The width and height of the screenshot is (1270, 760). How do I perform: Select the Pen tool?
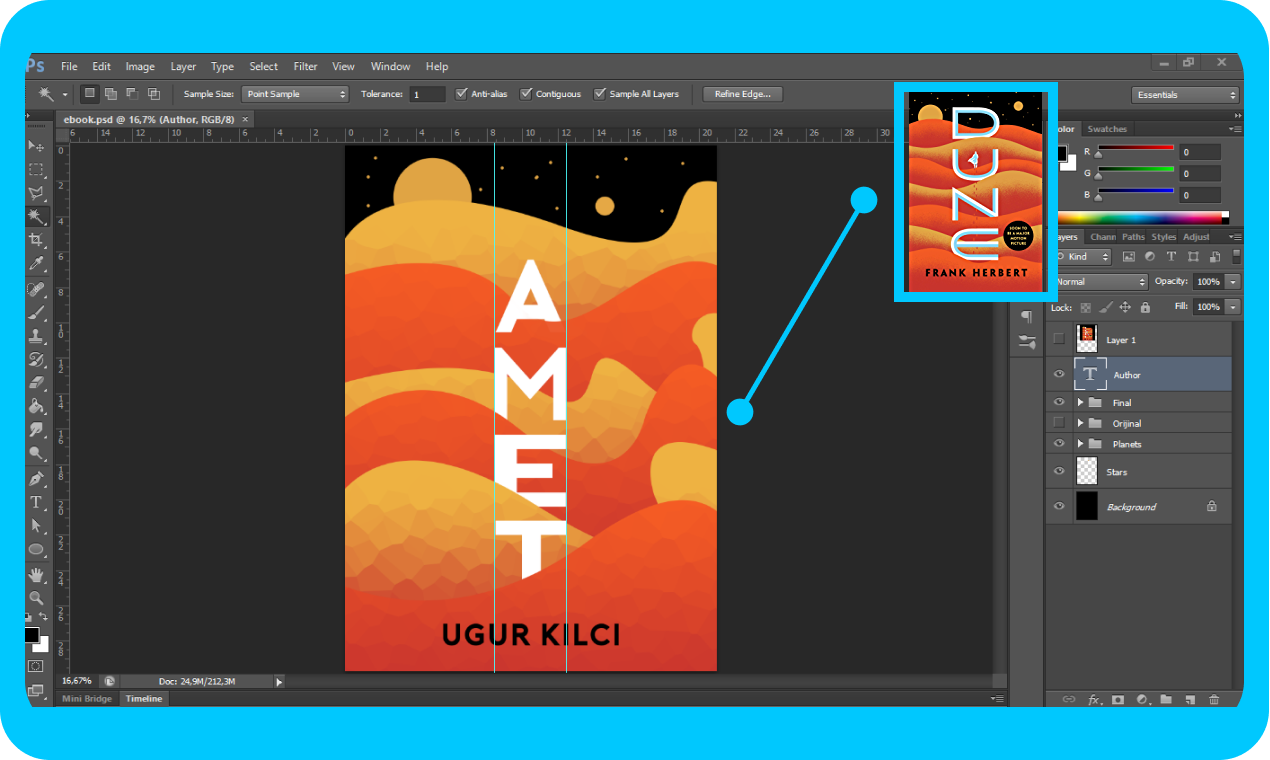click(37, 477)
